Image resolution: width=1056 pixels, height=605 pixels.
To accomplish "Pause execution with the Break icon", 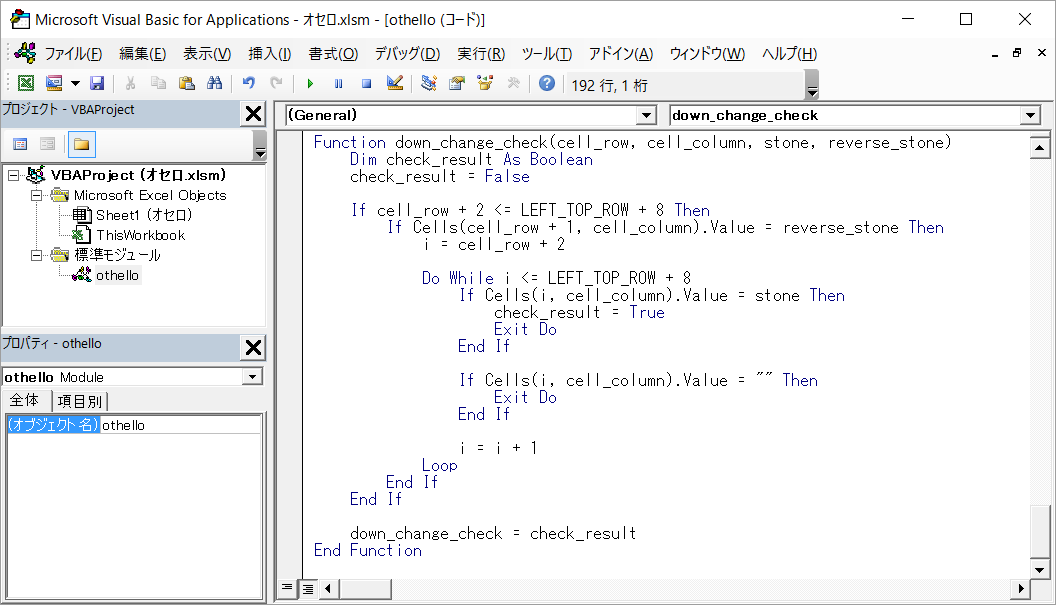I will (x=339, y=84).
